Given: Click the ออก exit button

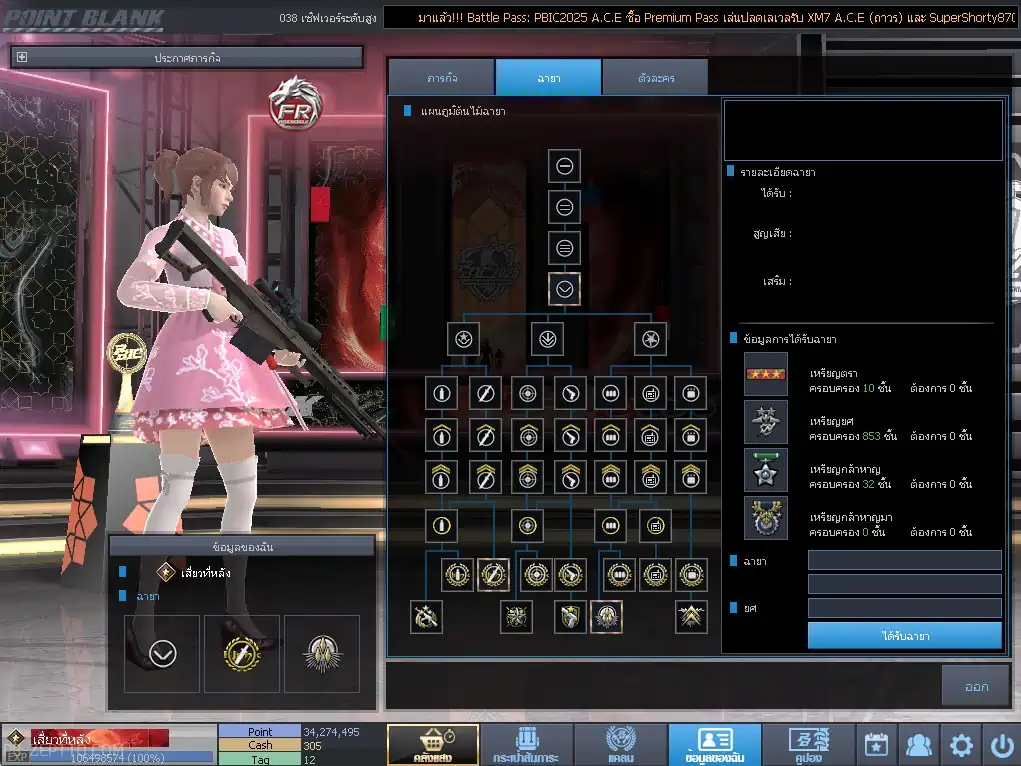Looking at the screenshot, I should point(975,687).
